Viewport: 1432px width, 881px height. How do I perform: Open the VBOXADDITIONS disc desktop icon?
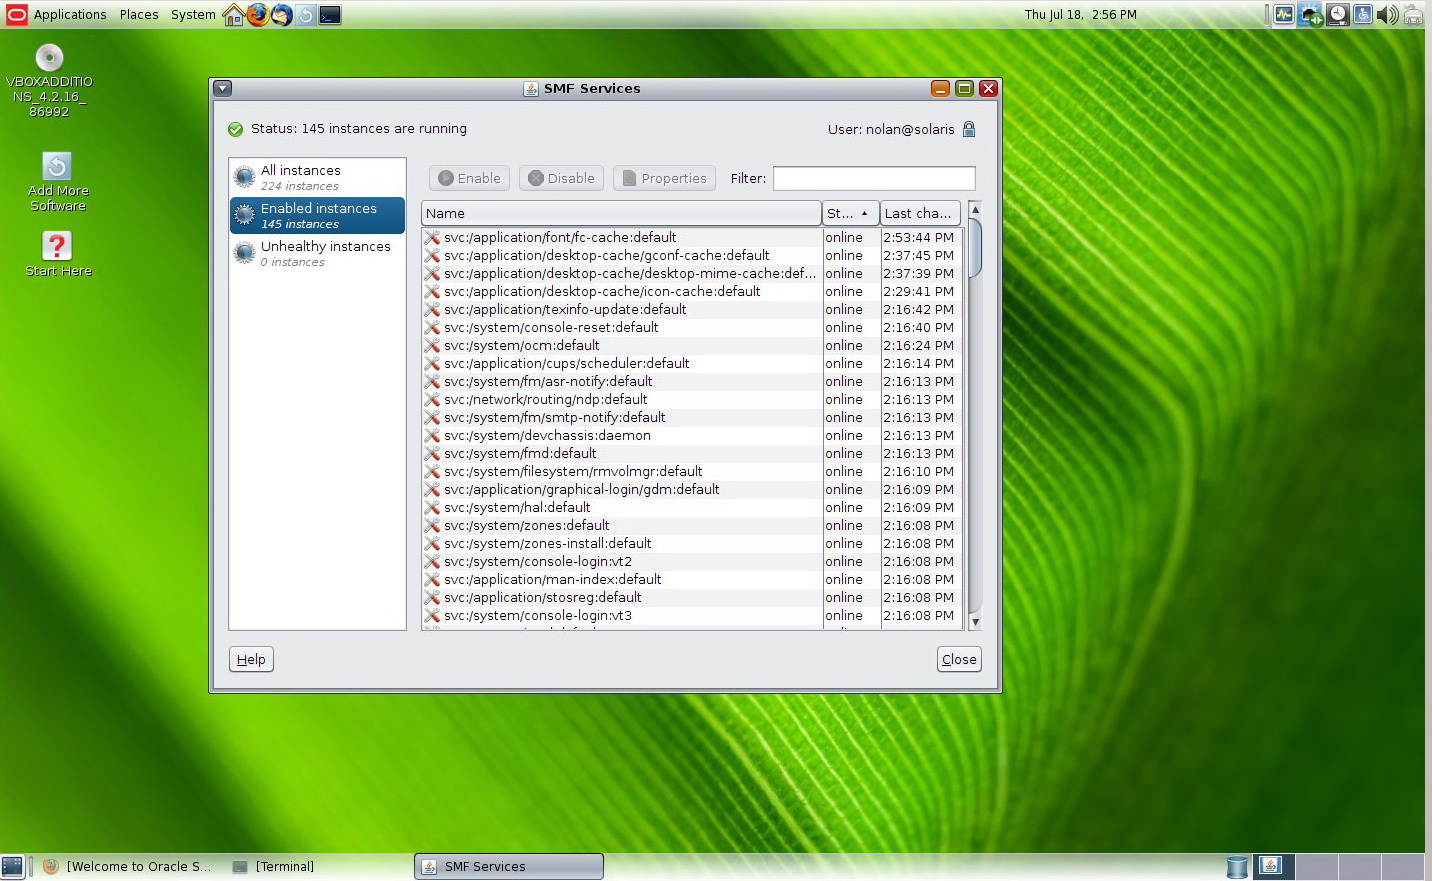click(x=49, y=80)
